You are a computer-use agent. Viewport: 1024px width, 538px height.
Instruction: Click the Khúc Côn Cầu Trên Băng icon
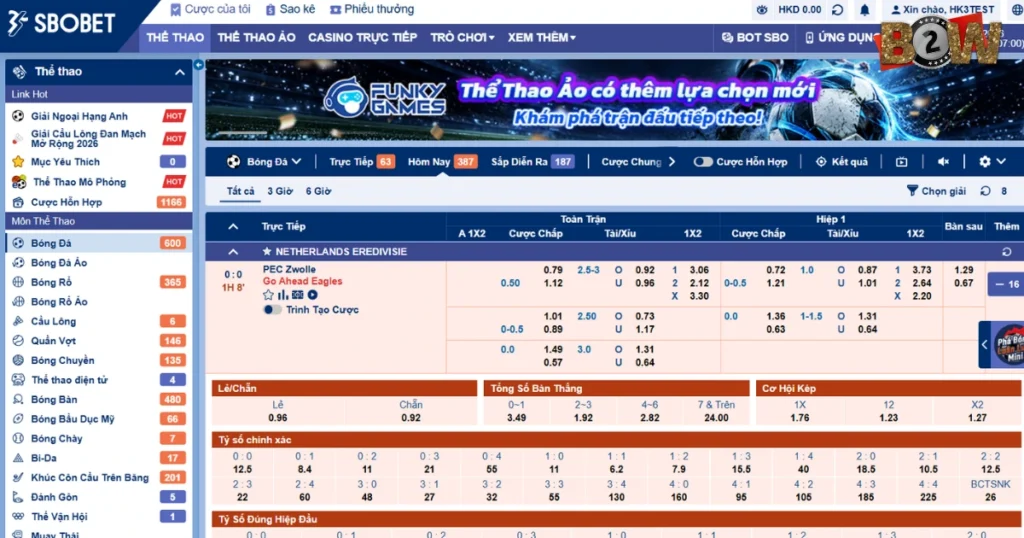(18, 477)
